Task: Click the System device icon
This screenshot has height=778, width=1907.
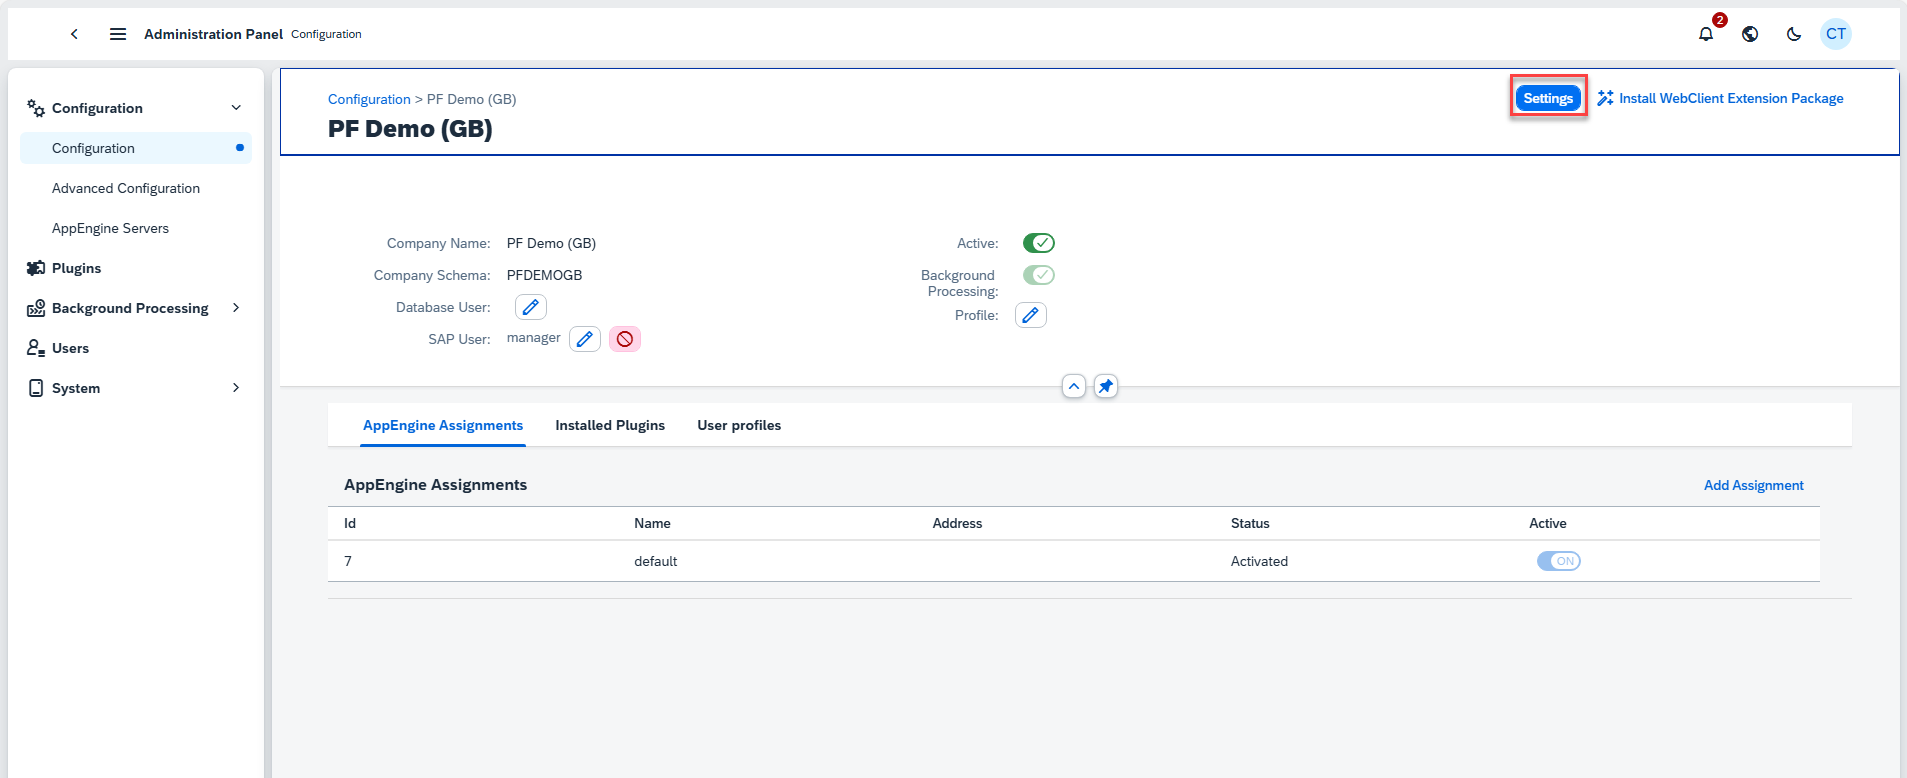Action: tap(36, 388)
